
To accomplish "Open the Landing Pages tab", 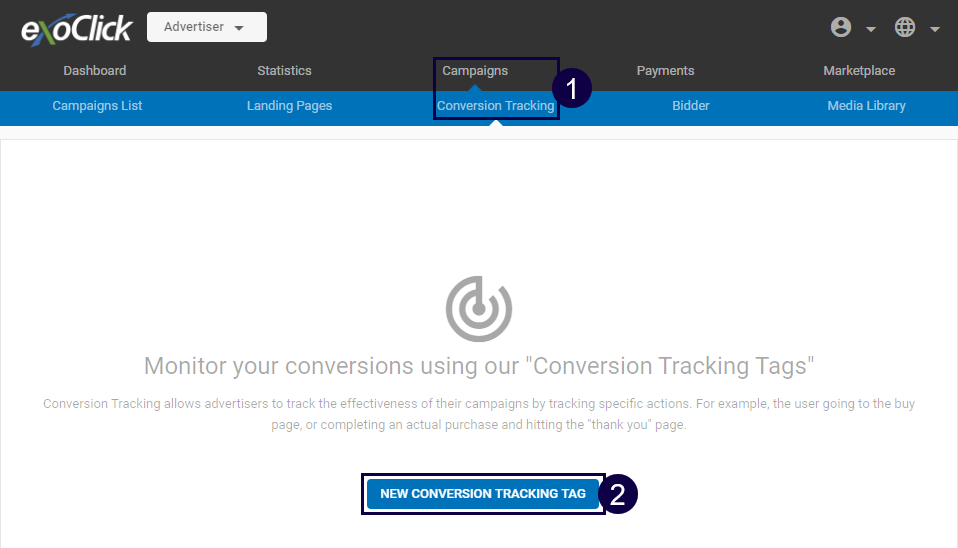I will click(289, 106).
